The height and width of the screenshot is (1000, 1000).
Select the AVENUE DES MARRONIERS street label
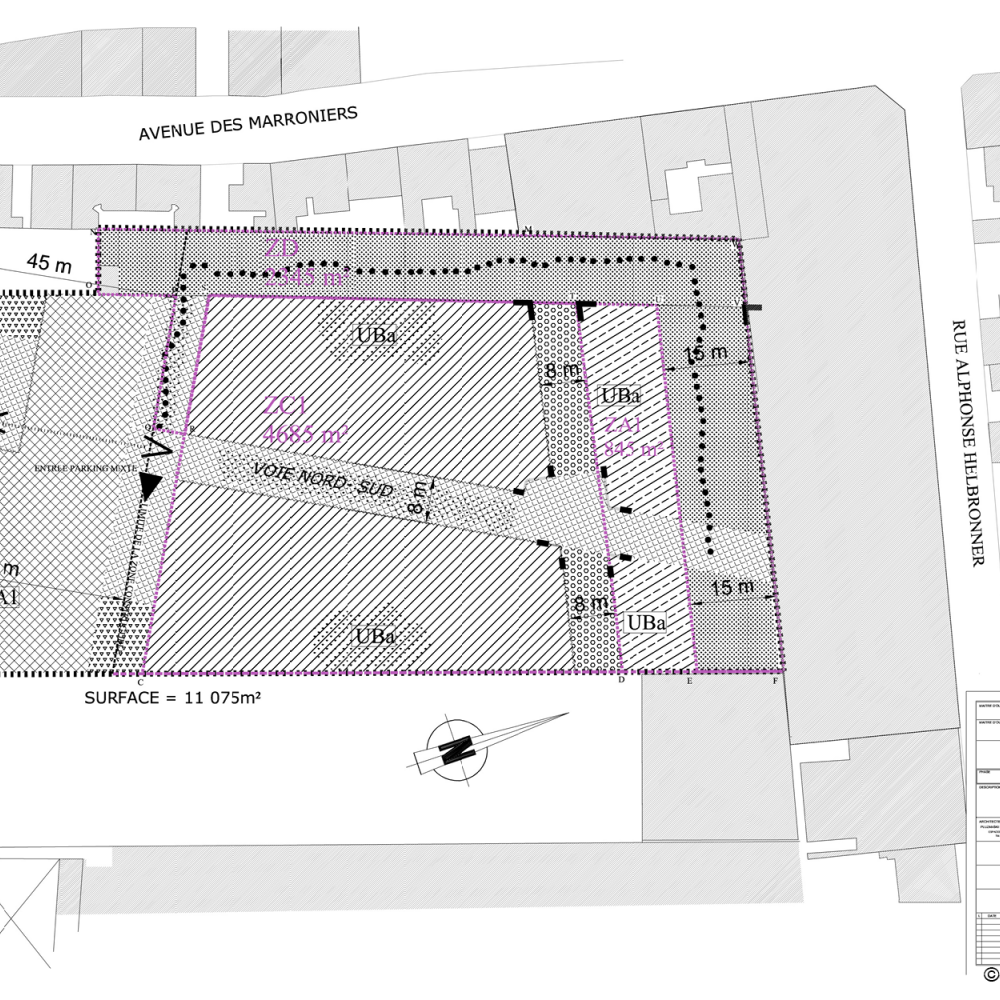click(x=247, y=124)
